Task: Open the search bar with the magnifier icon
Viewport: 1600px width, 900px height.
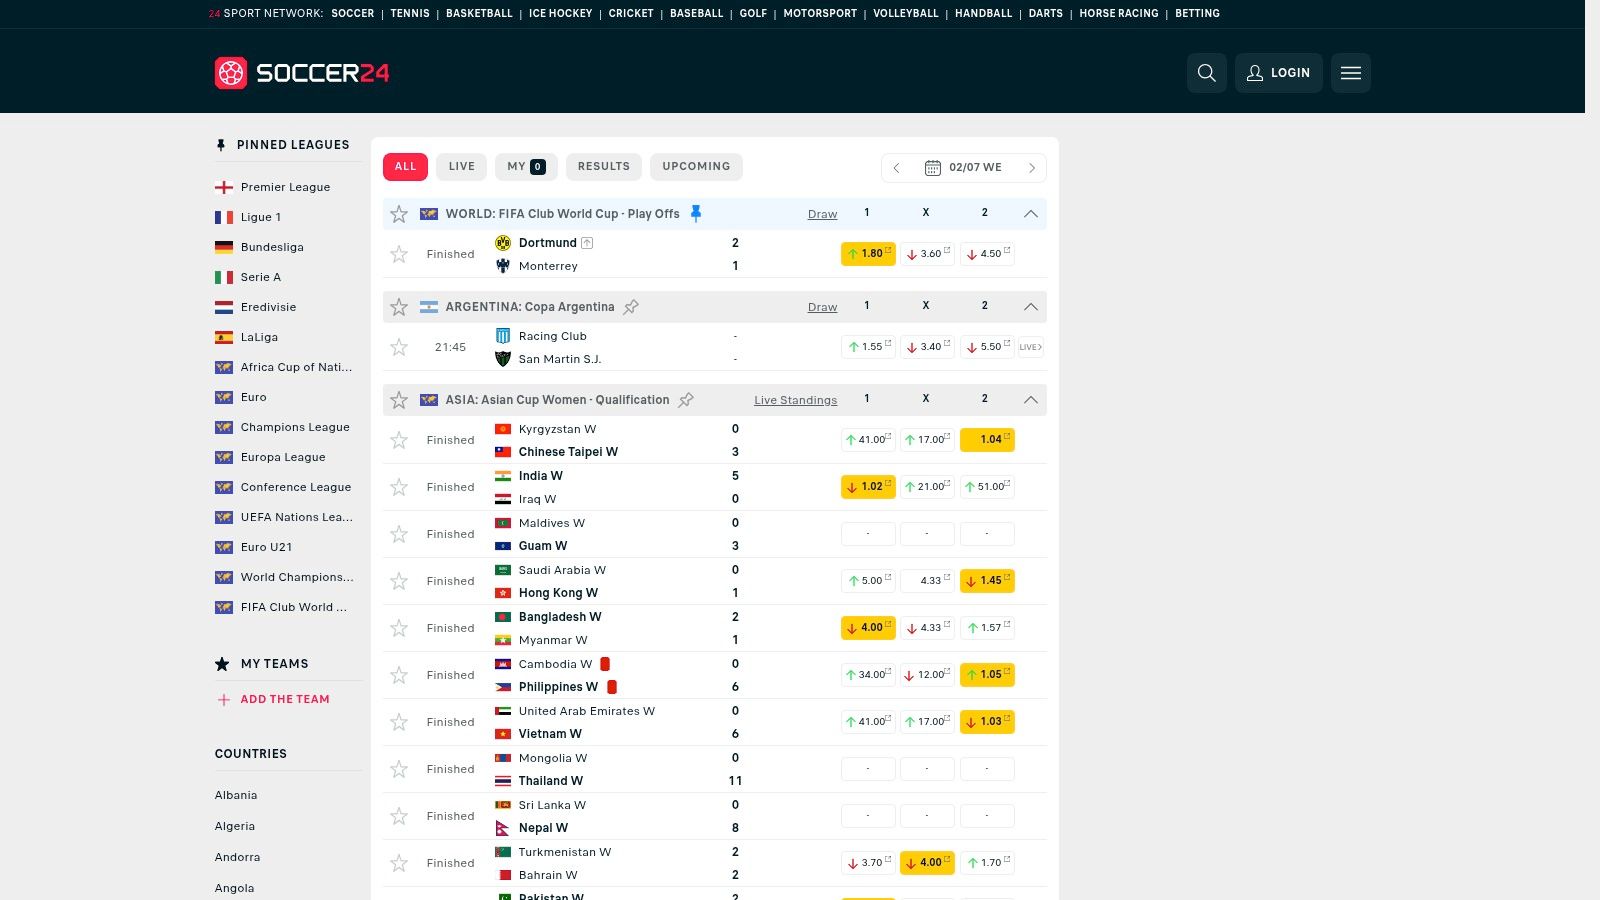Action: point(1206,72)
